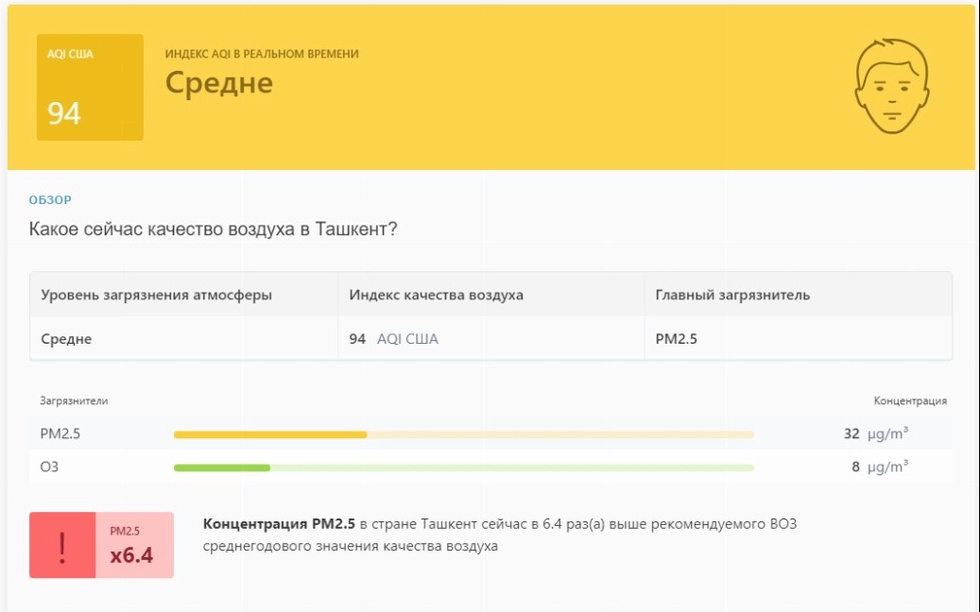The image size is (980, 612).
Task: Click the AQI США link in table
Action: pos(407,339)
